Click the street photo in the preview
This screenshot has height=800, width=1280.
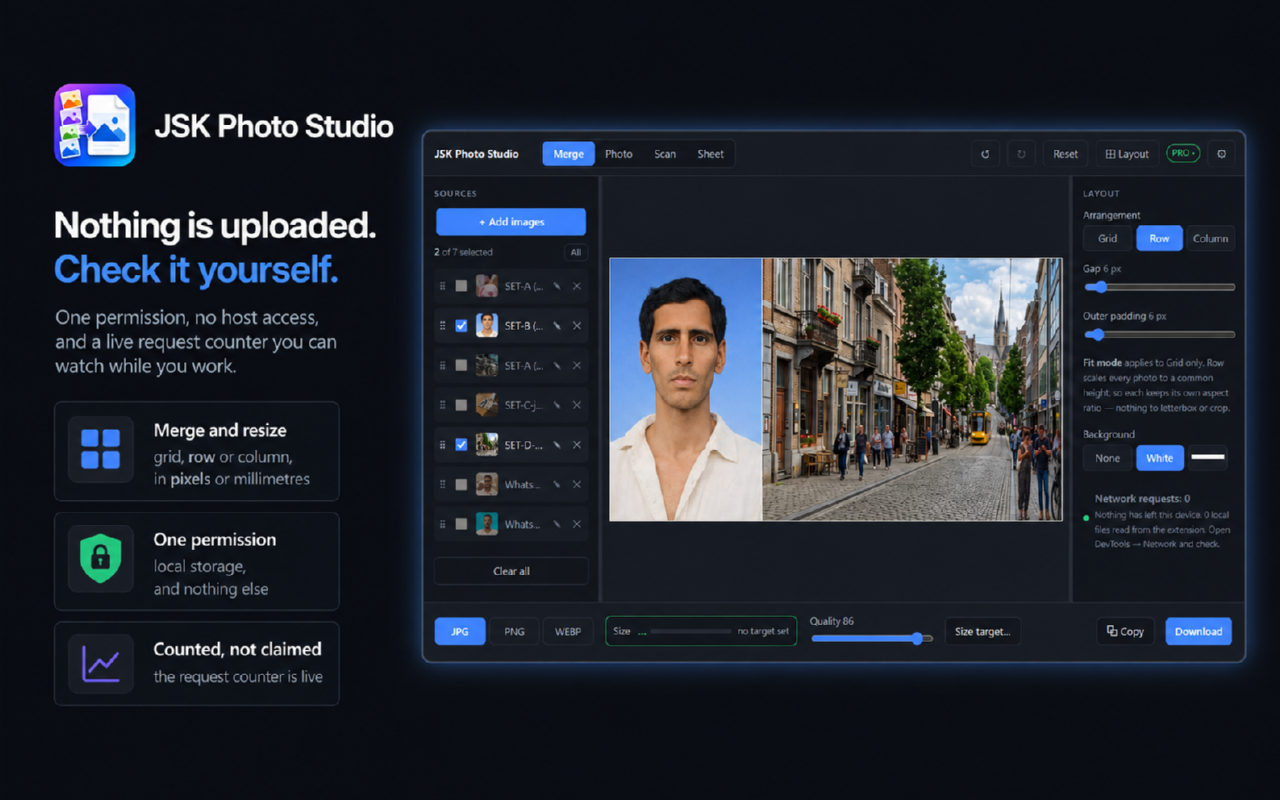coord(912,390)
